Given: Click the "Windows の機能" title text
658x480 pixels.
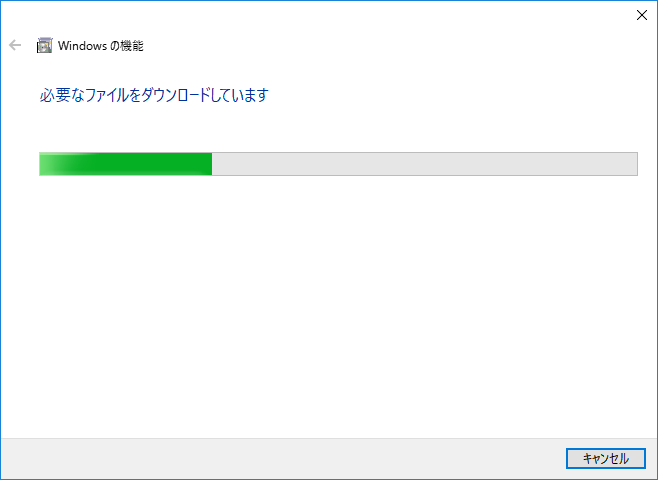Looking at the screenshot, I should [101, 46].
